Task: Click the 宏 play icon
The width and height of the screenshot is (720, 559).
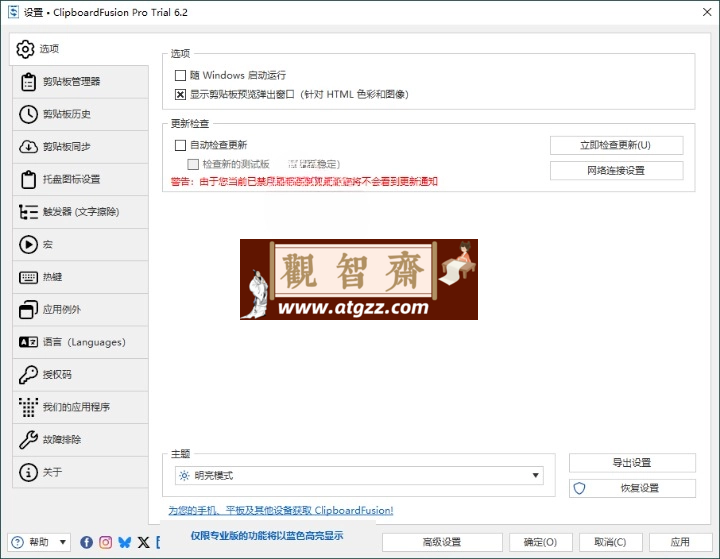Action: pos(28,244)
